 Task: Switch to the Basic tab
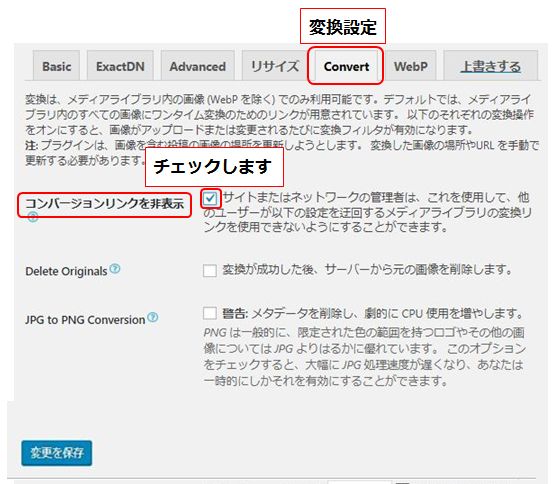(56, 66)
